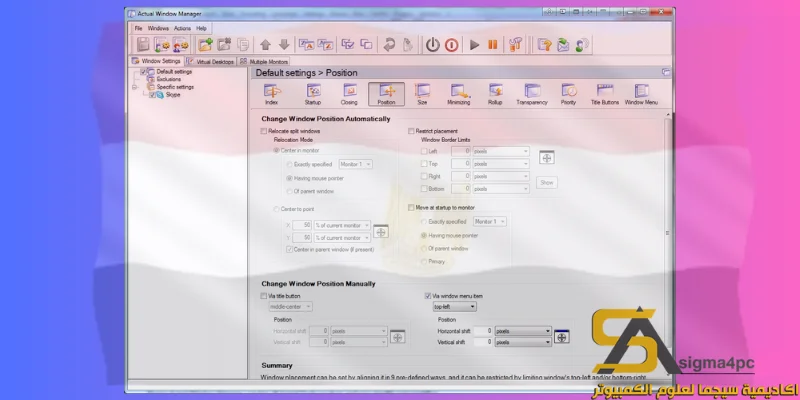Click the Horizontal shift value field under window menu

[x=483, y=331]
